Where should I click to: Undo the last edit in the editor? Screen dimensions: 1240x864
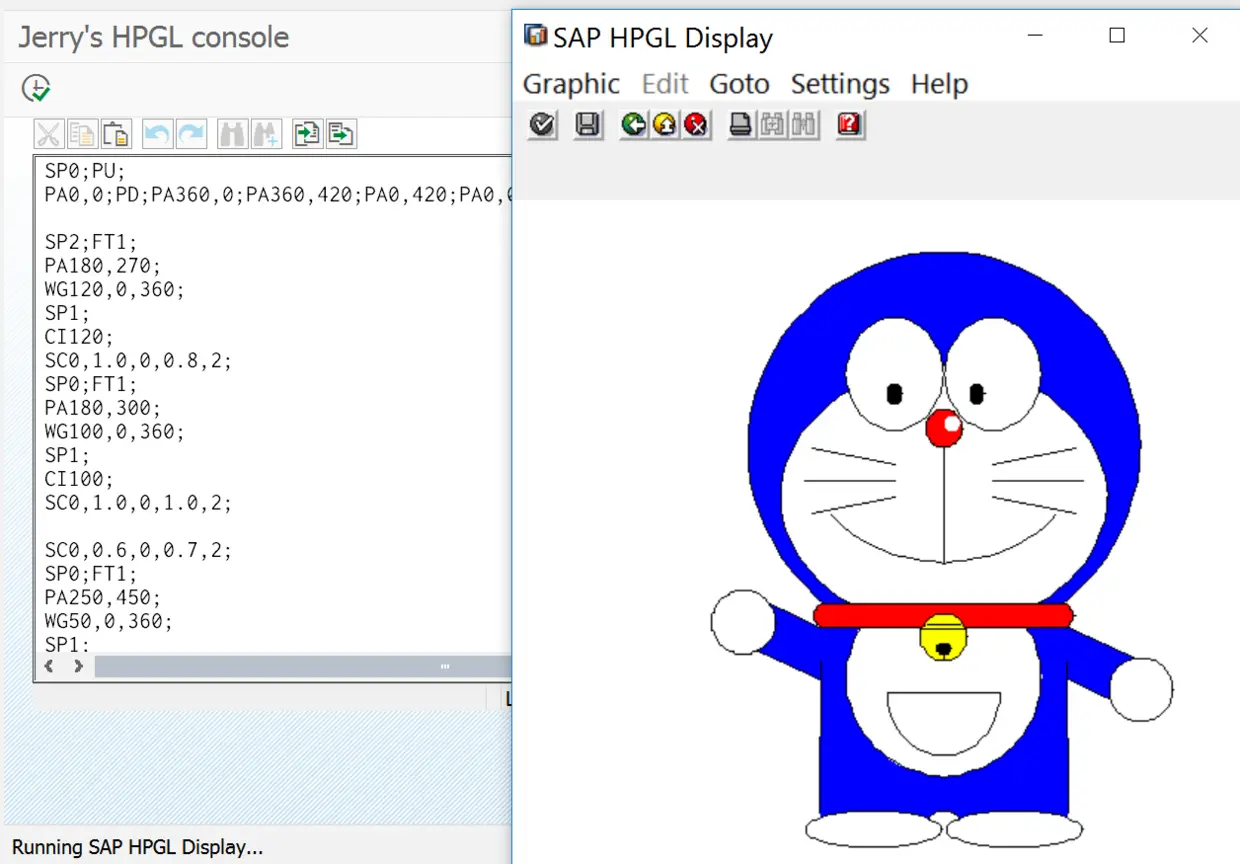click(x=157, y=134)
